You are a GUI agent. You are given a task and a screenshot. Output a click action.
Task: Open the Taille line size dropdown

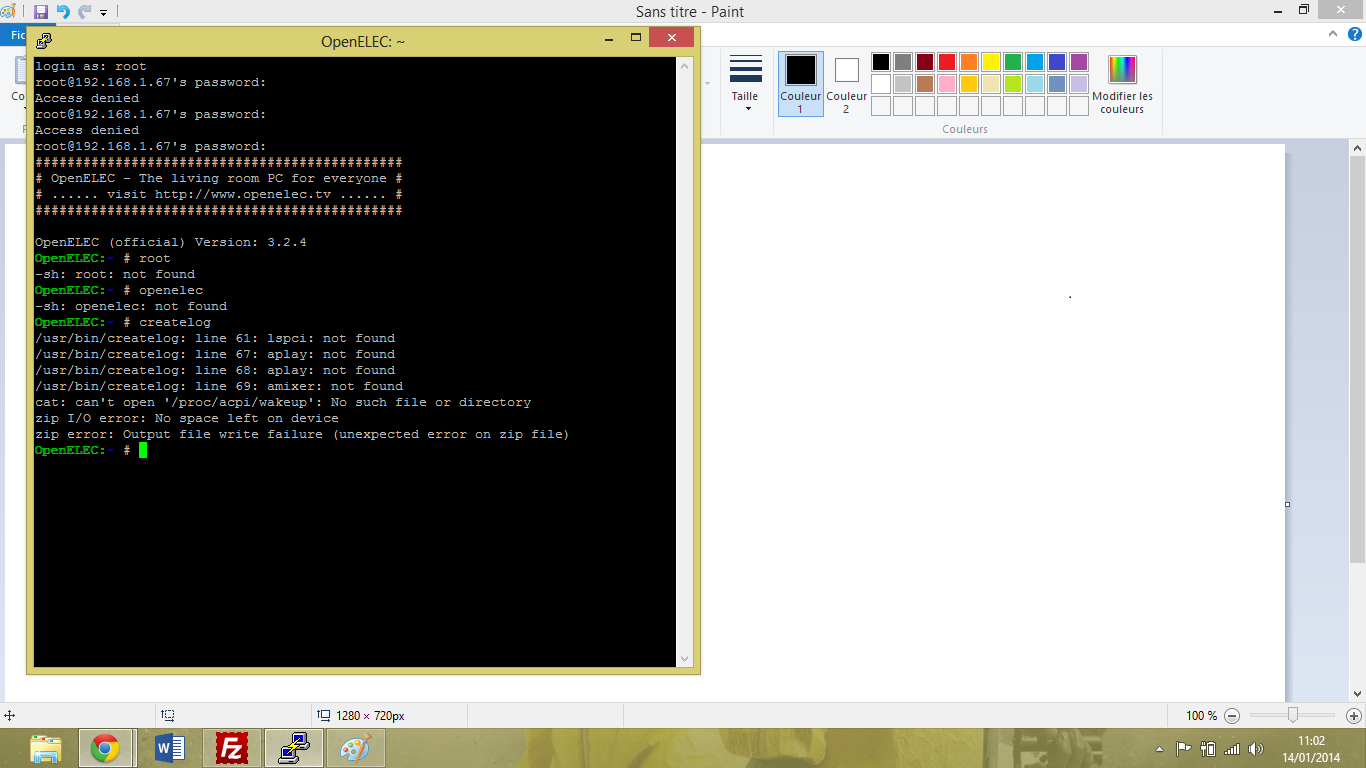(745, 84)
